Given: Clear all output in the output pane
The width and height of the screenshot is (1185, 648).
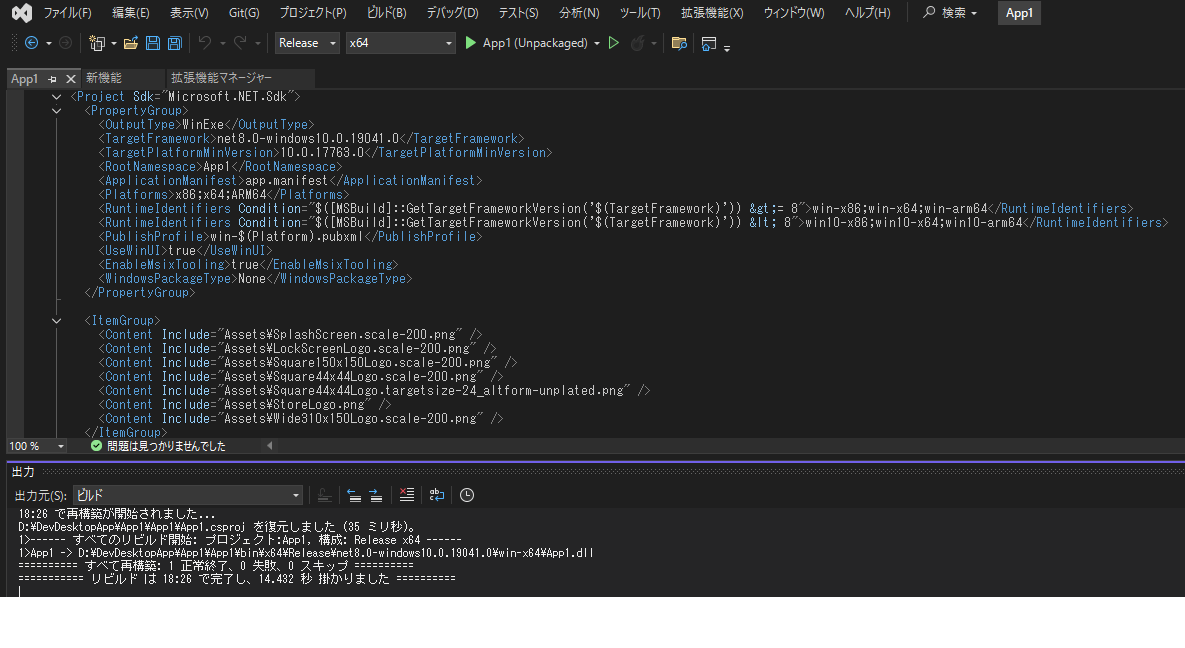Looking at the screenshot, I should pos(406,494).
